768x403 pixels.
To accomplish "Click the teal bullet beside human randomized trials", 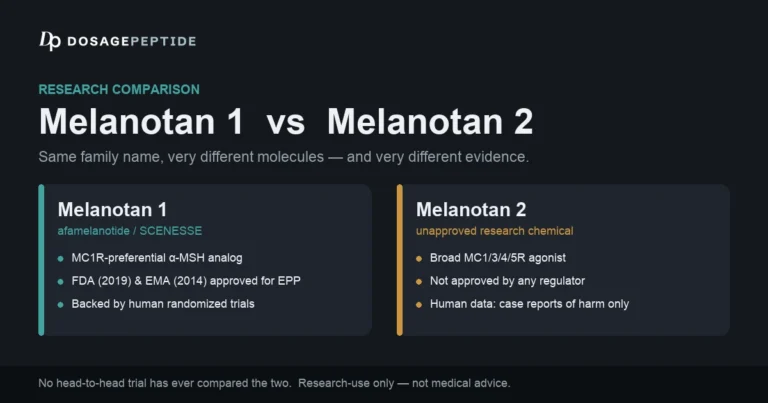I will (61, 305).
